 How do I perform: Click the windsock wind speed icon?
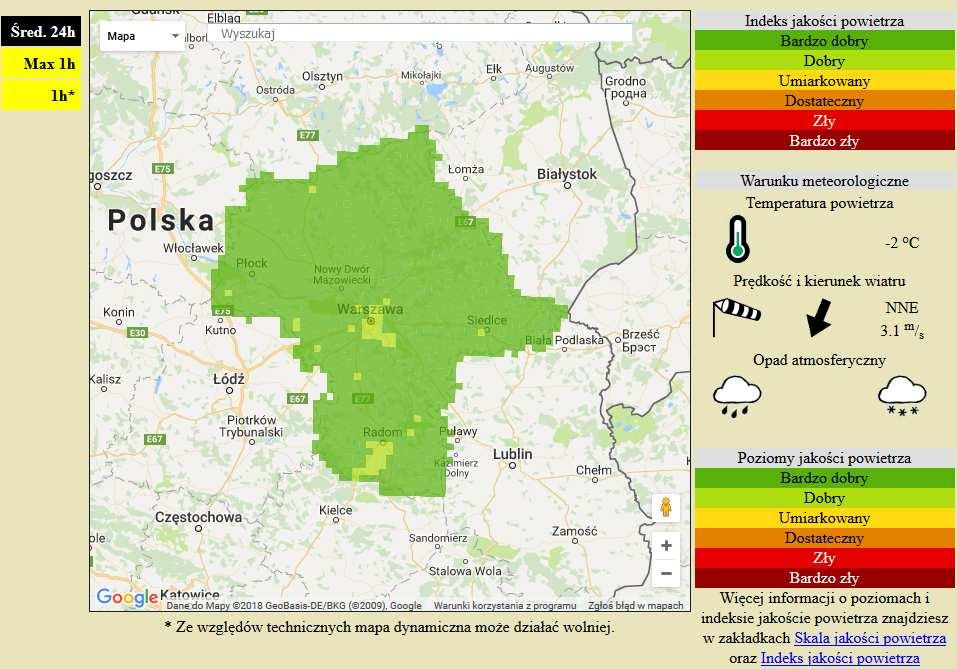(x=736, y=317)
